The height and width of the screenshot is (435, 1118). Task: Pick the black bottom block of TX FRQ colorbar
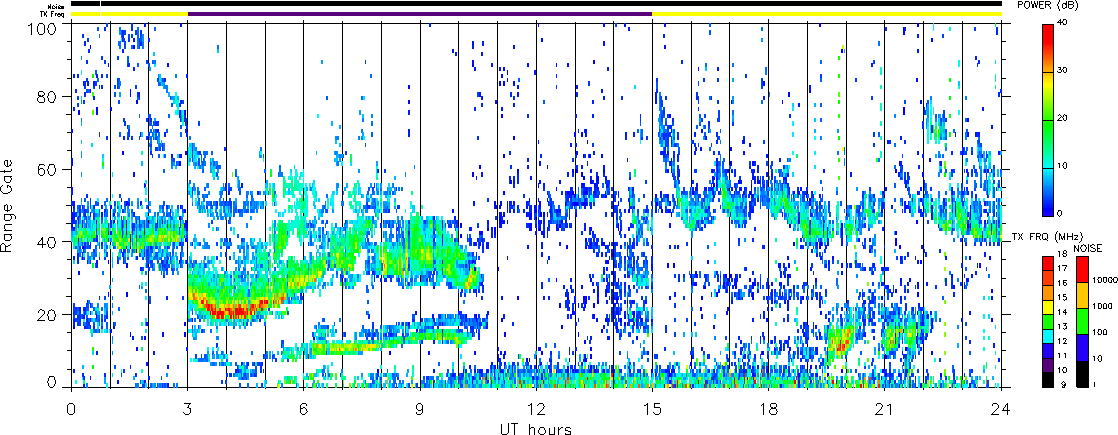pos(1047,380)
